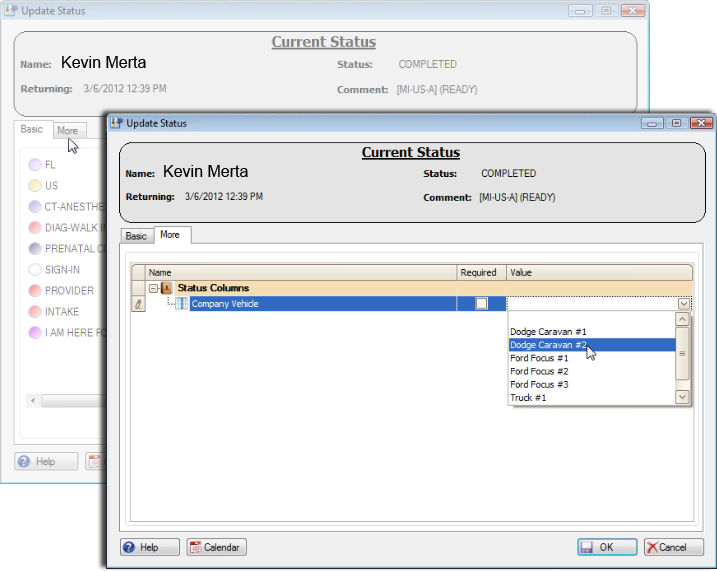Switch to the Basic tab in front window
Viewport: 717px width, 571px height.
click(x=136, y=236)
